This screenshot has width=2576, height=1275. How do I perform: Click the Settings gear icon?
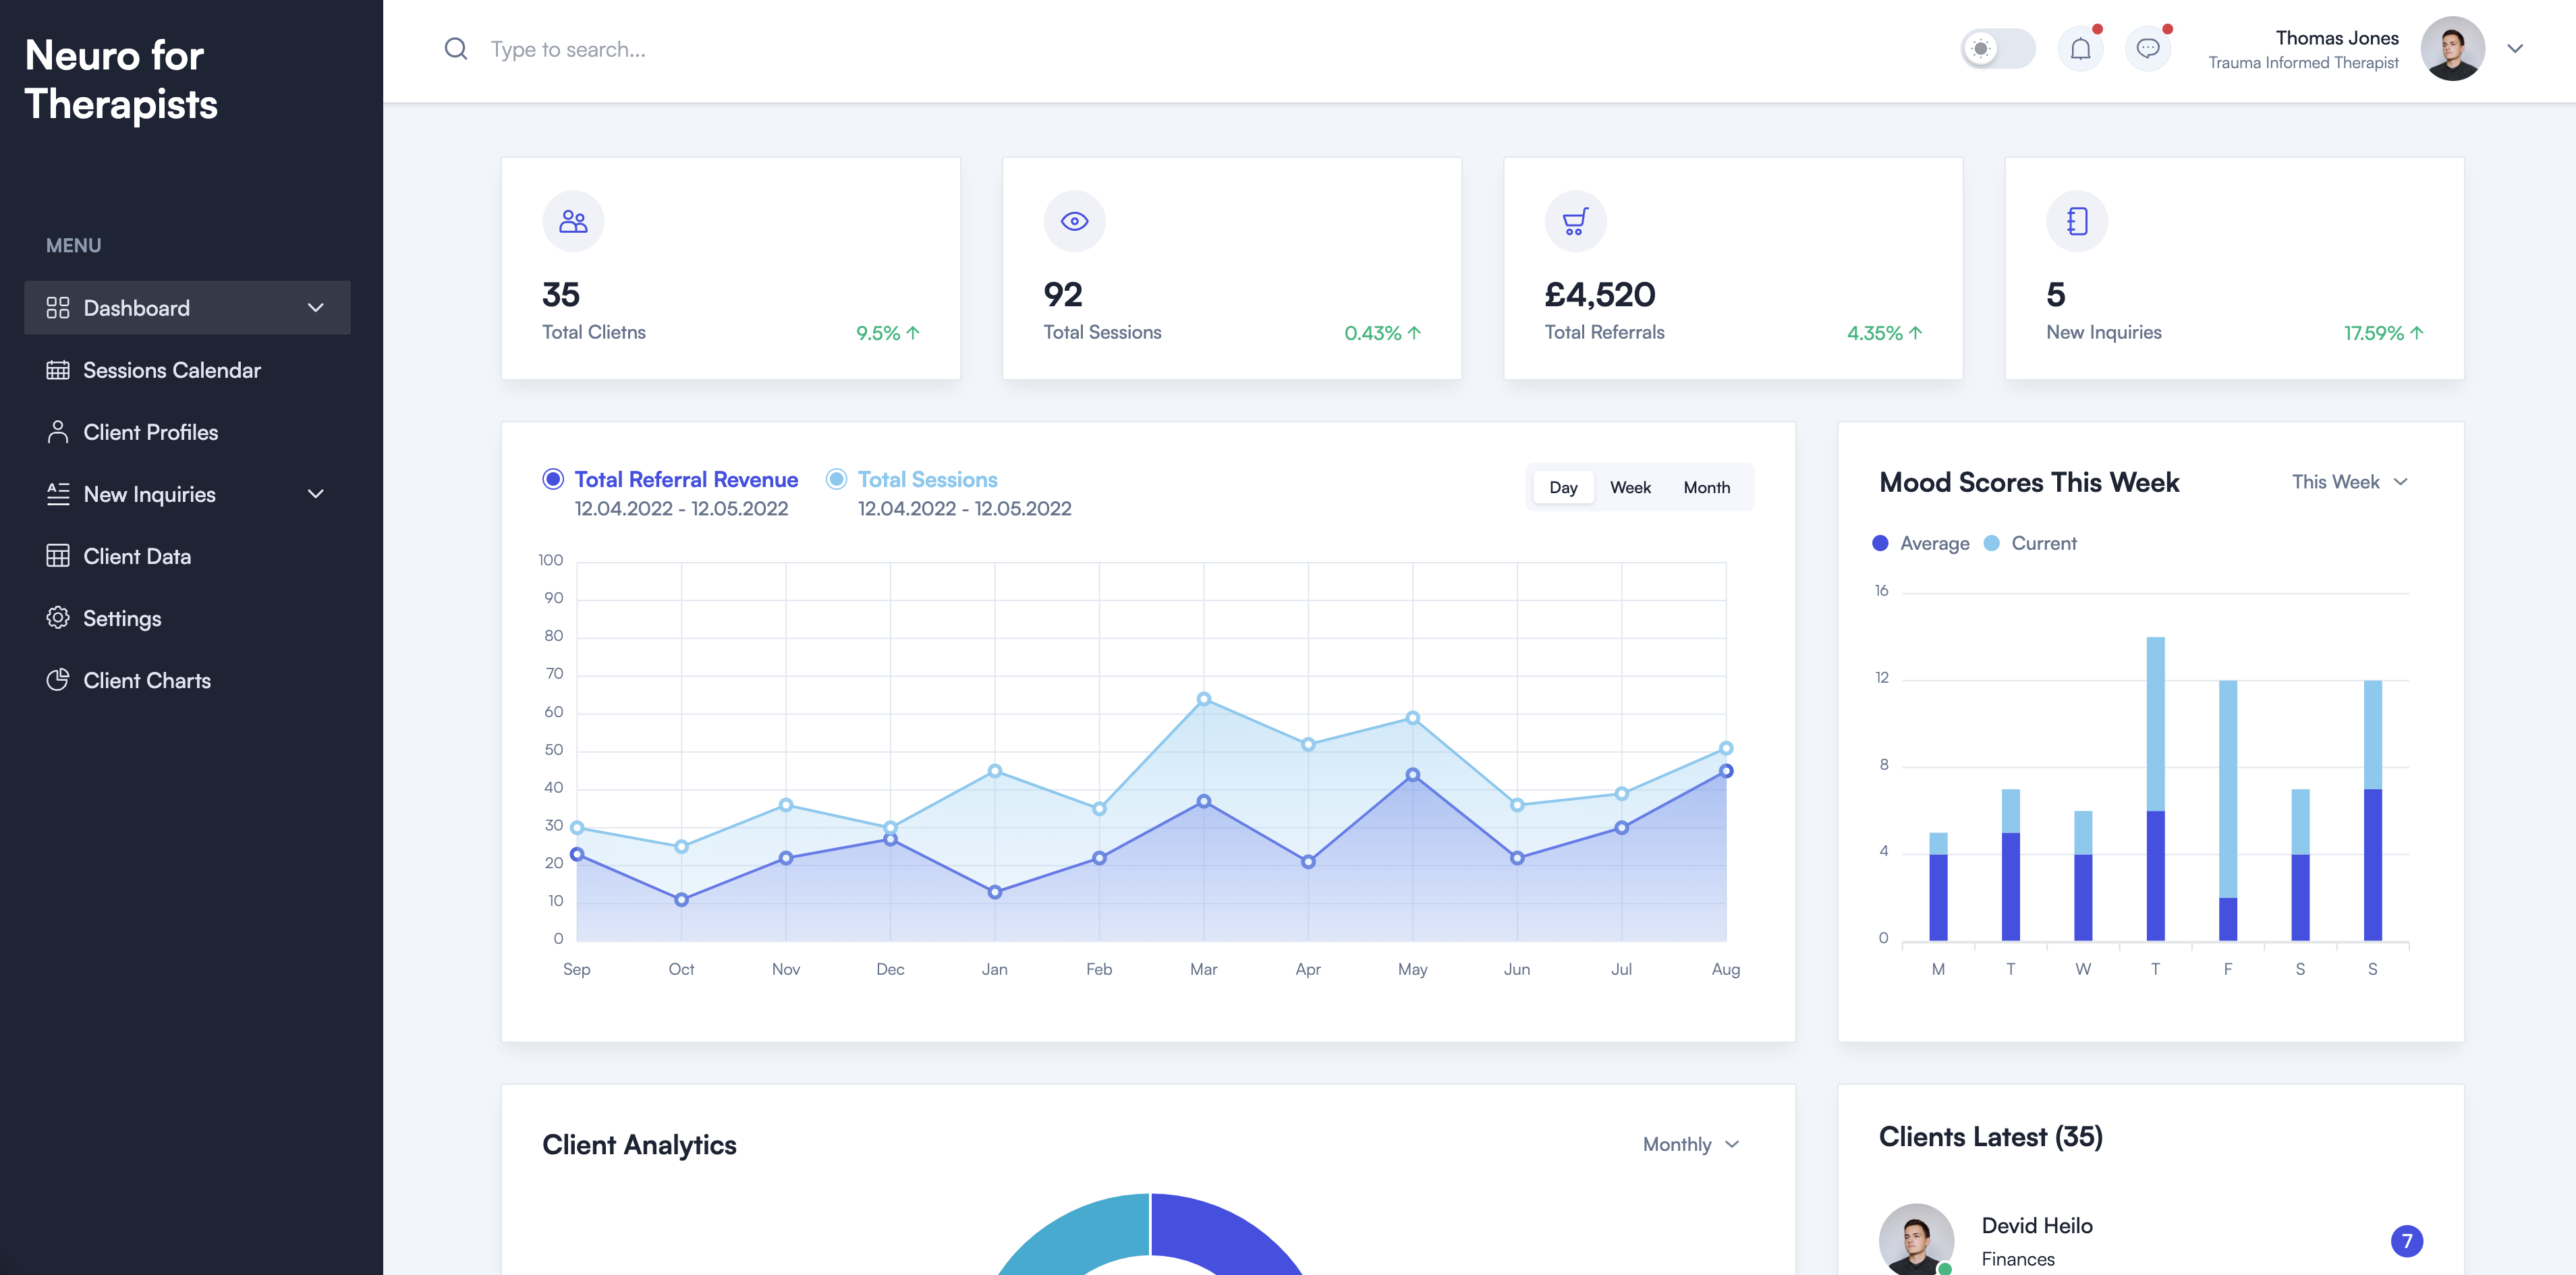[x=58, y=618]
